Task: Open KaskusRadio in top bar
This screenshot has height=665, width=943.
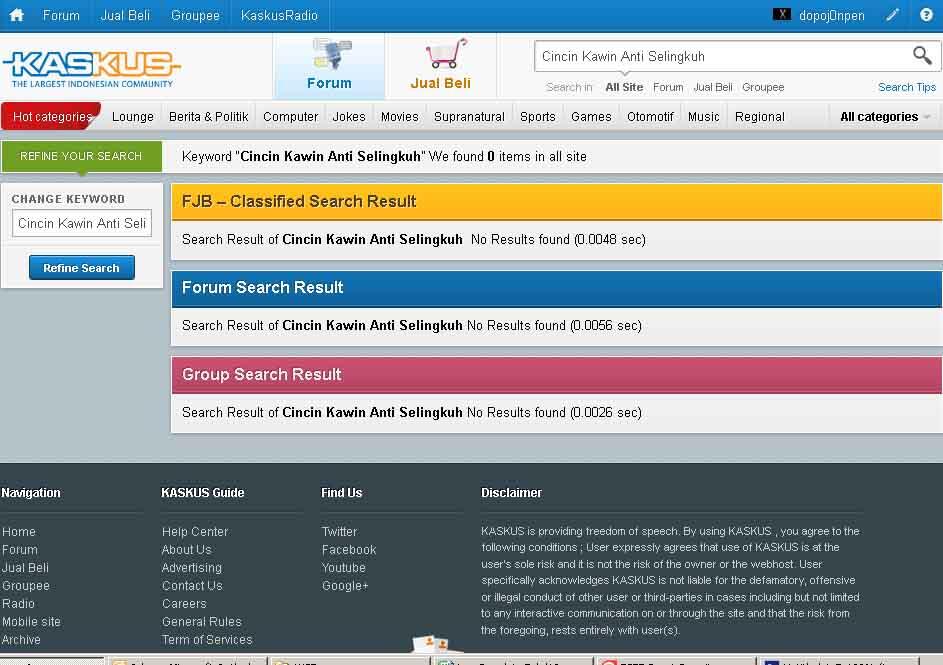Action: pyautogui.click(x=279, y=16)
